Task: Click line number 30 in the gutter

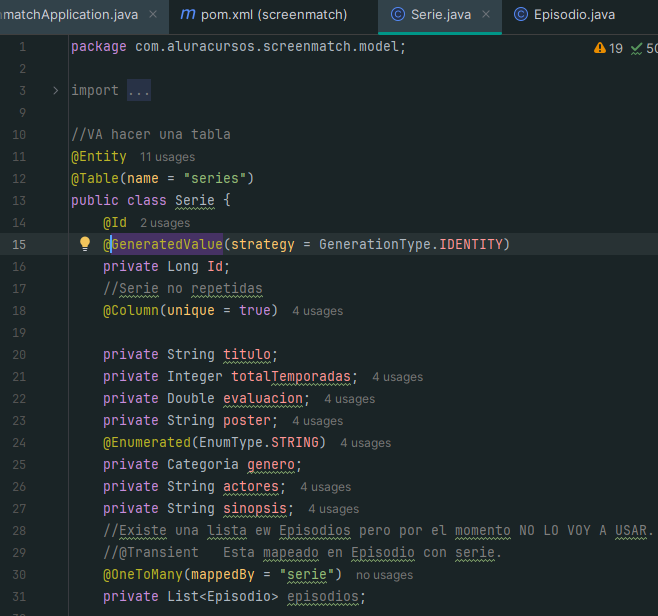Action: [x=19, y=574]
